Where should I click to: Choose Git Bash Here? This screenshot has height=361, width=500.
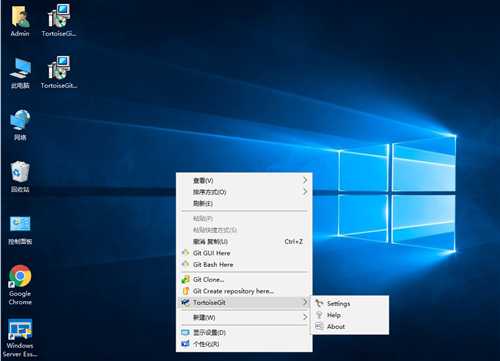[244, 264]
